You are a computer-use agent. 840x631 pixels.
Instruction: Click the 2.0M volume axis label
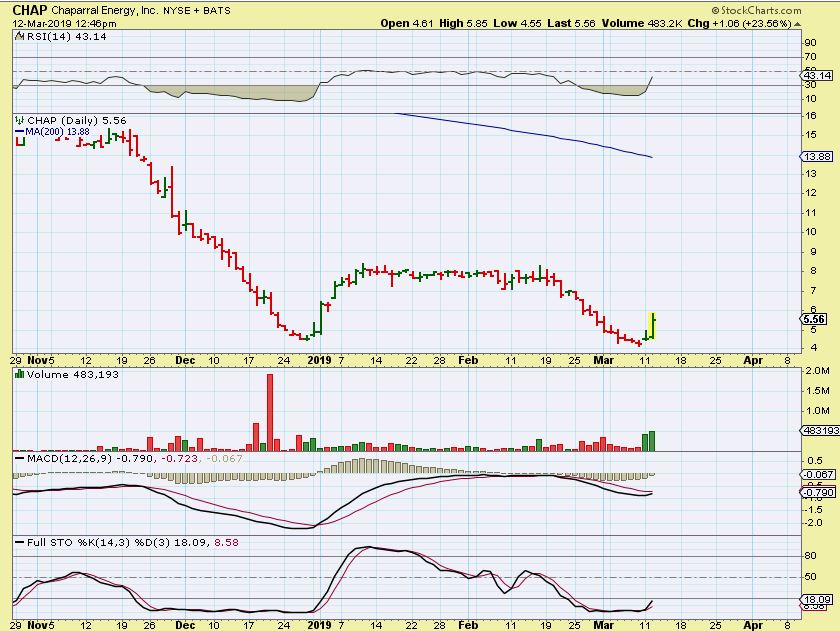[x=817, y=371]
